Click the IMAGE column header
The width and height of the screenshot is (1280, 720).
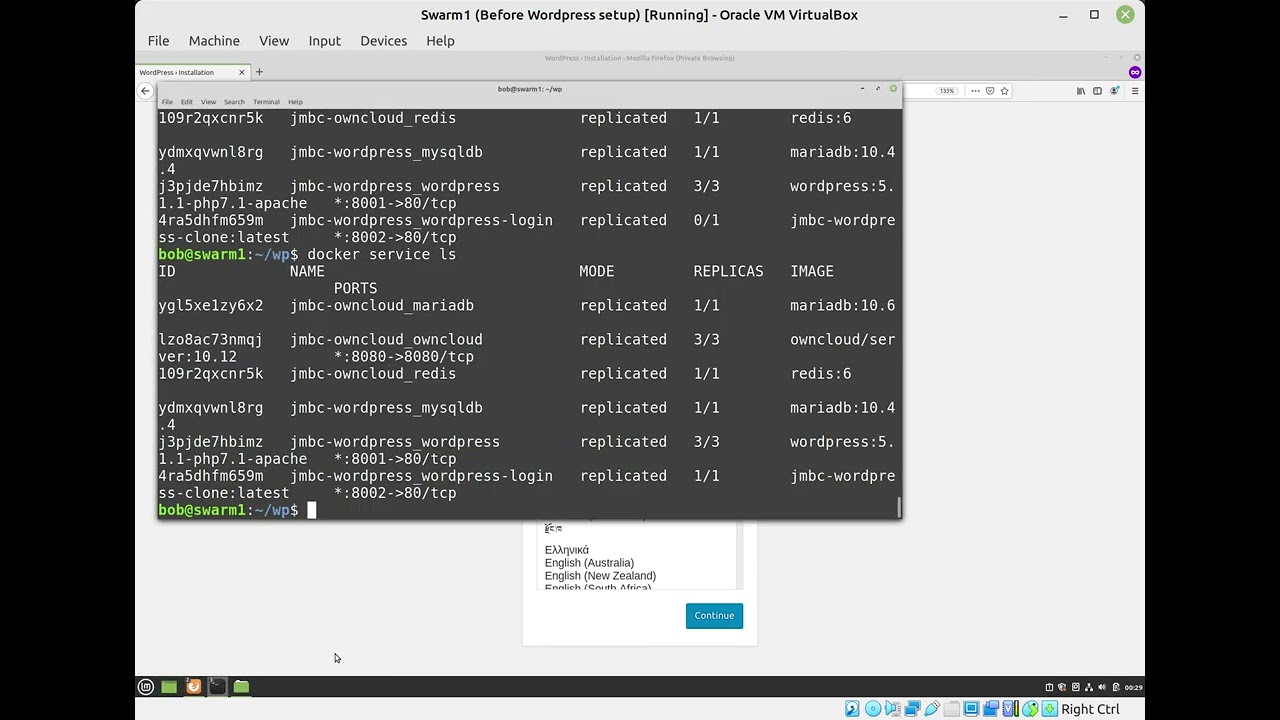point(812,271)
